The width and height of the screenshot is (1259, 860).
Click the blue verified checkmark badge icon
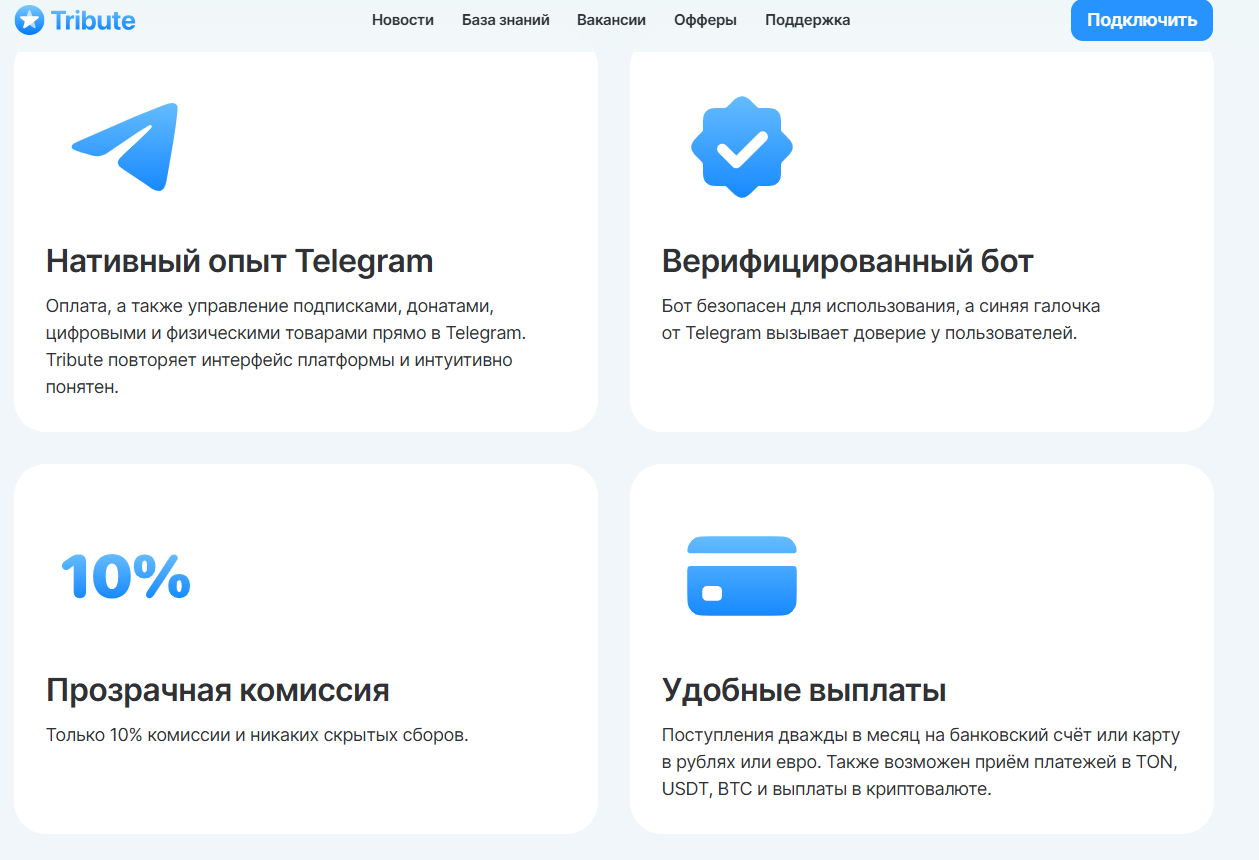tap(742, 147)
